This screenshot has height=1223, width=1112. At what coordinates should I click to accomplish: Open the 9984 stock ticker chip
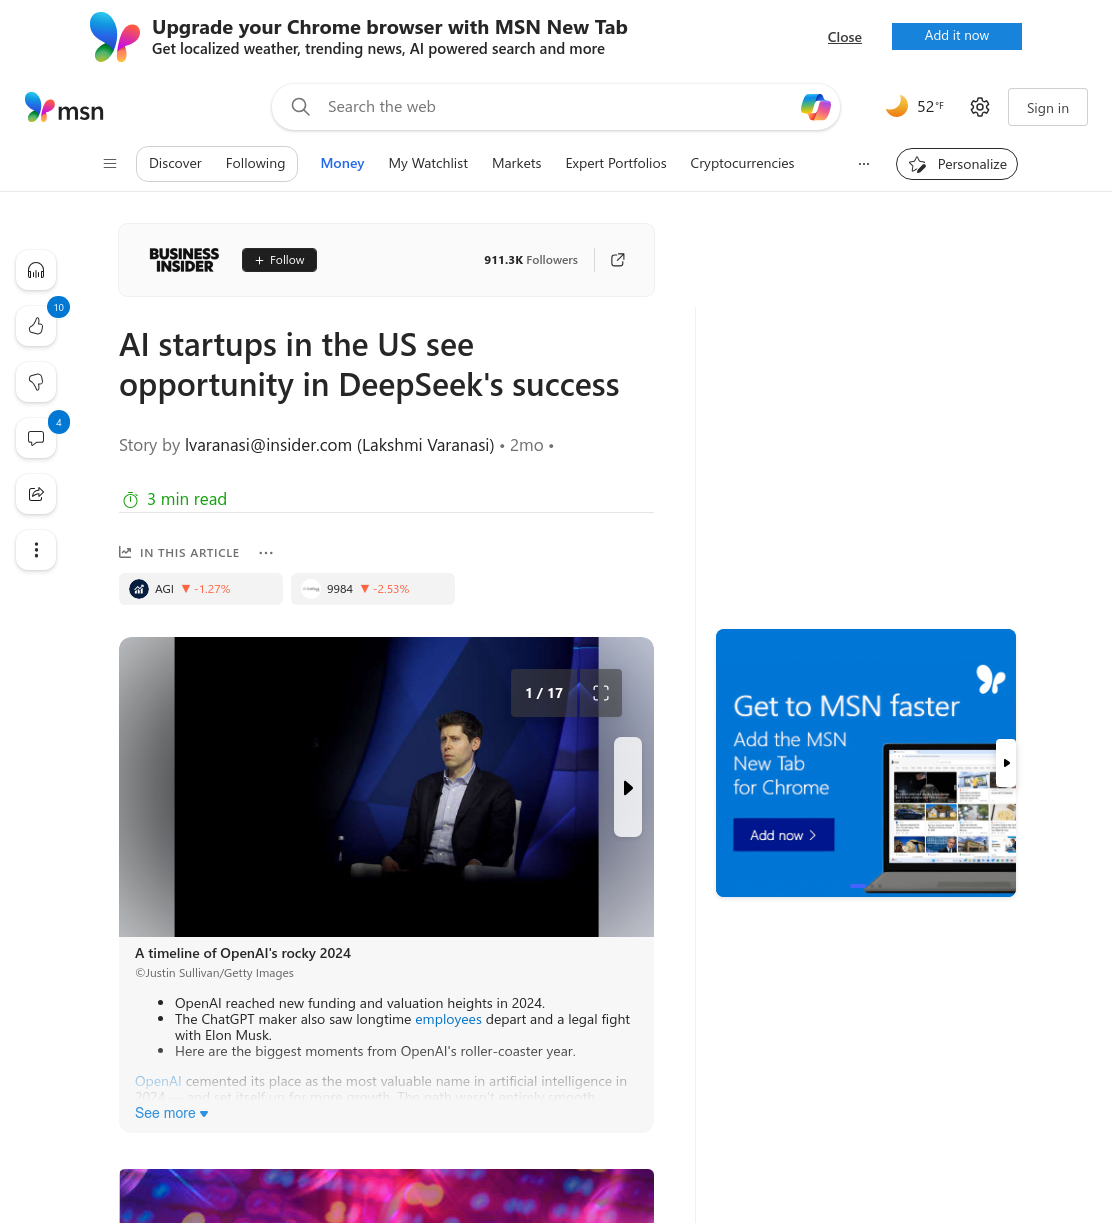click(373, 589)
